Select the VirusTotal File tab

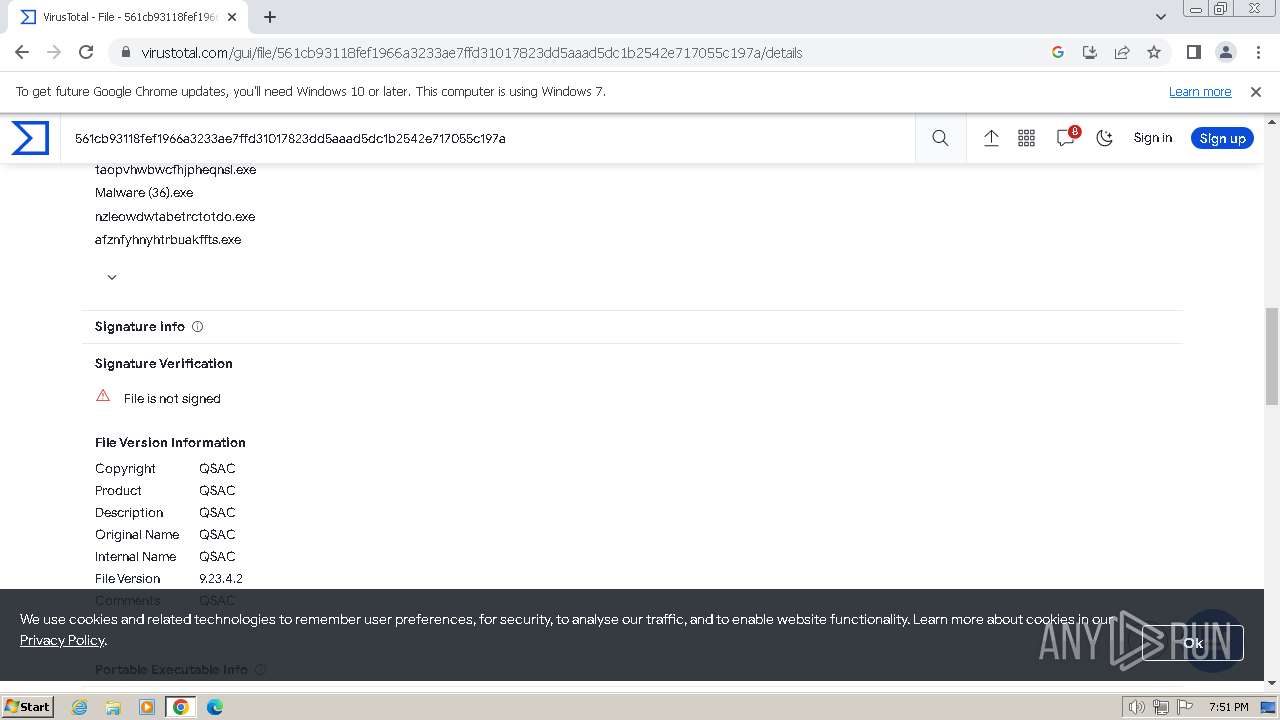[x=130, y=17]
